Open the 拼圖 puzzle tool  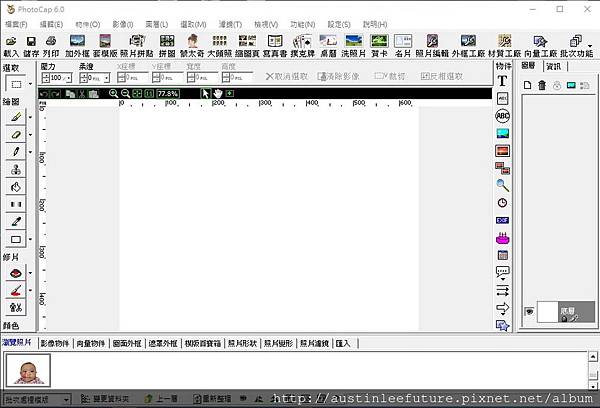[x=167, y=46]
